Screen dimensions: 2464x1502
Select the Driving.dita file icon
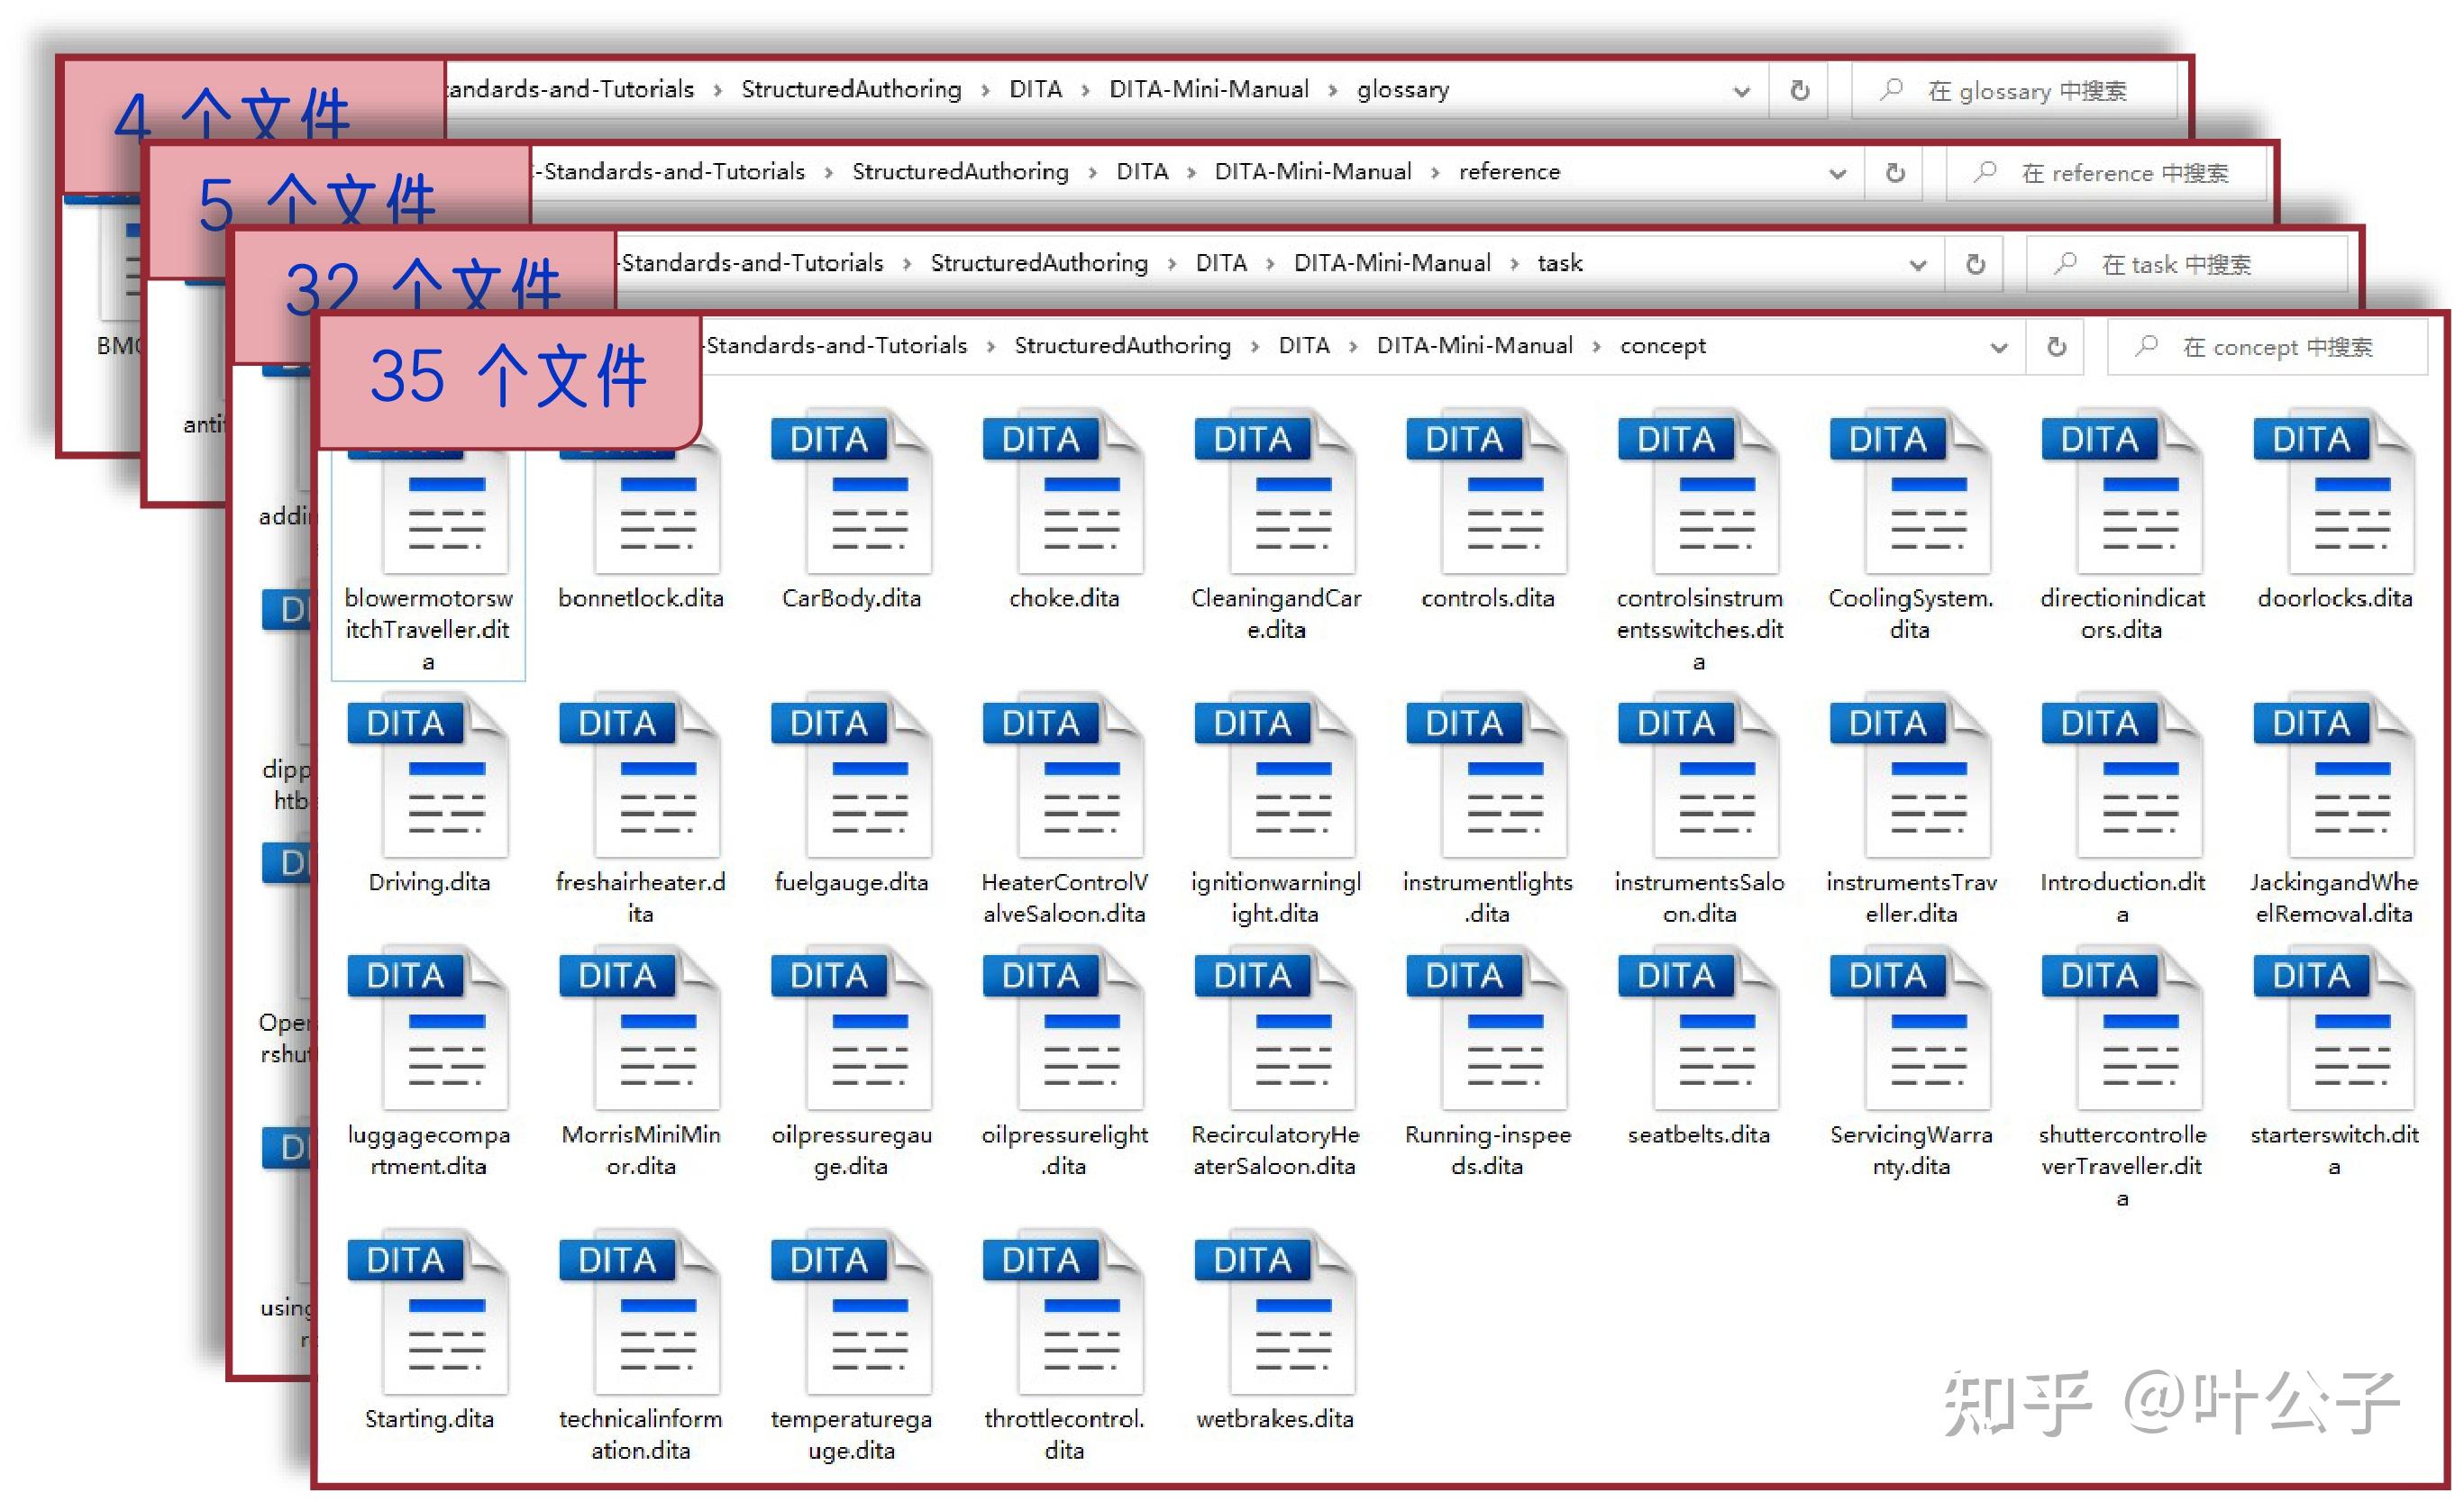tap(428, 775)
